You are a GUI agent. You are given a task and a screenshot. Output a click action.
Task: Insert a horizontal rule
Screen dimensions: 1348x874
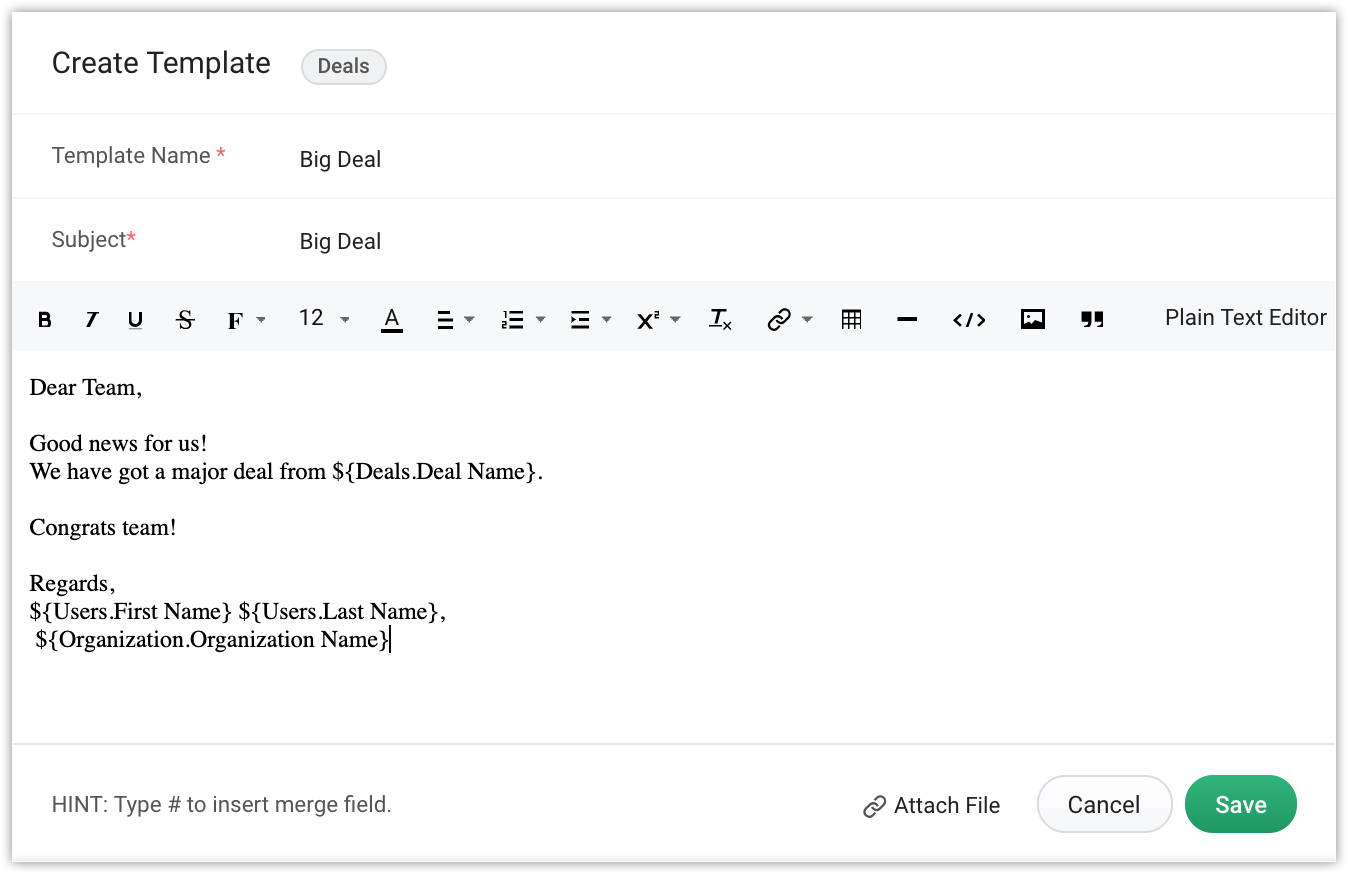(907, 320)
